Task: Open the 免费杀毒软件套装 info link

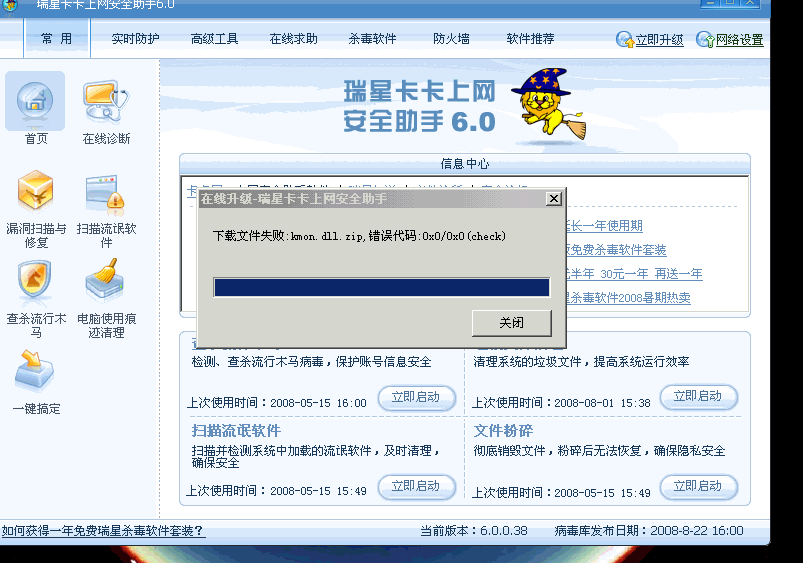Action: [x=616, y=250]
